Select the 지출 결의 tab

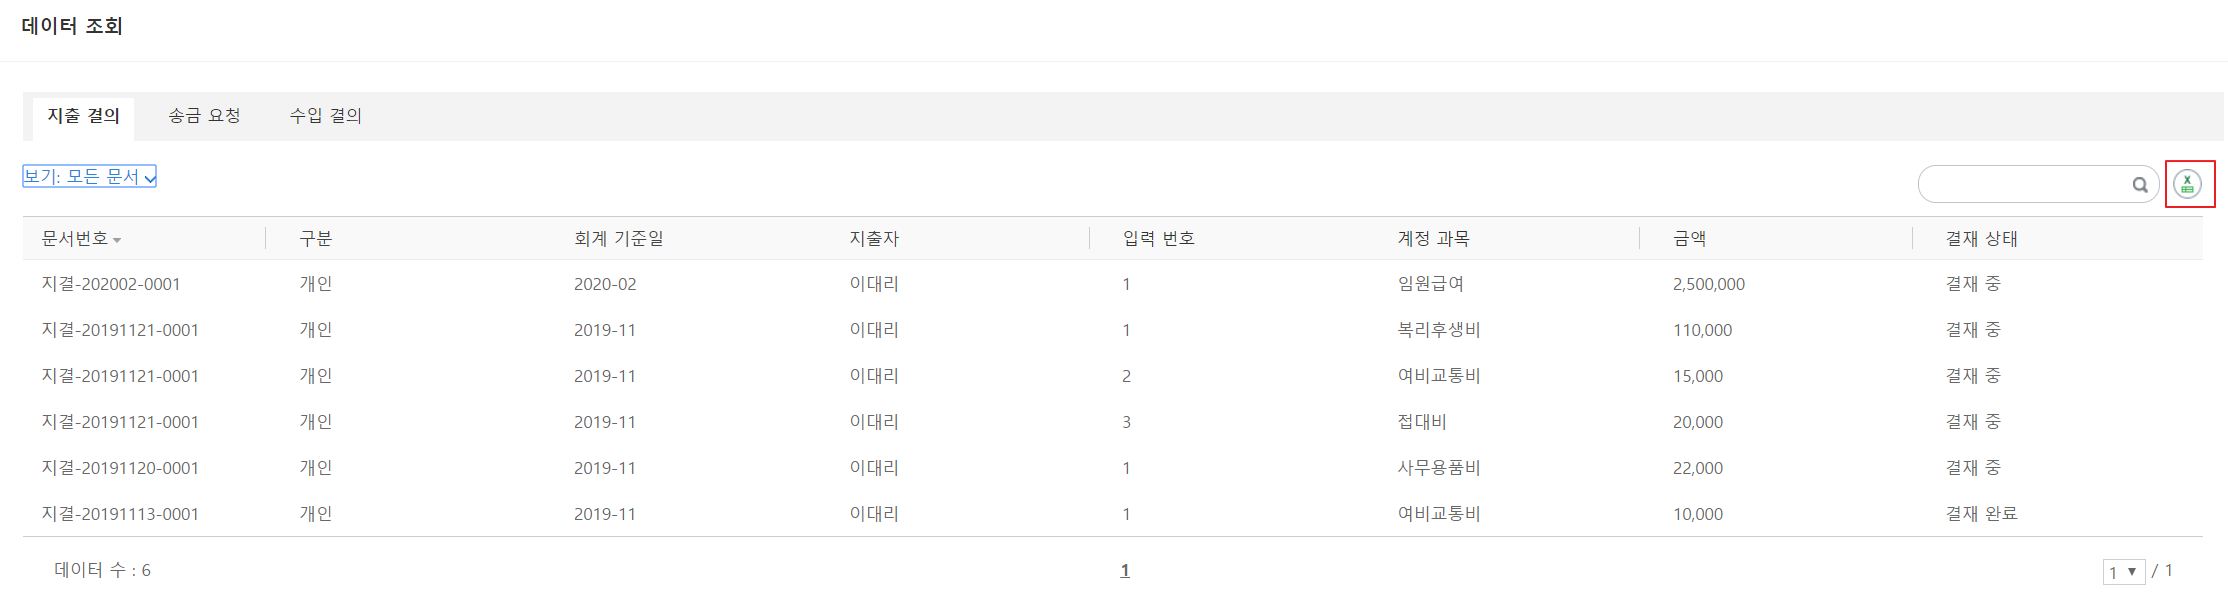pos(83,117)
